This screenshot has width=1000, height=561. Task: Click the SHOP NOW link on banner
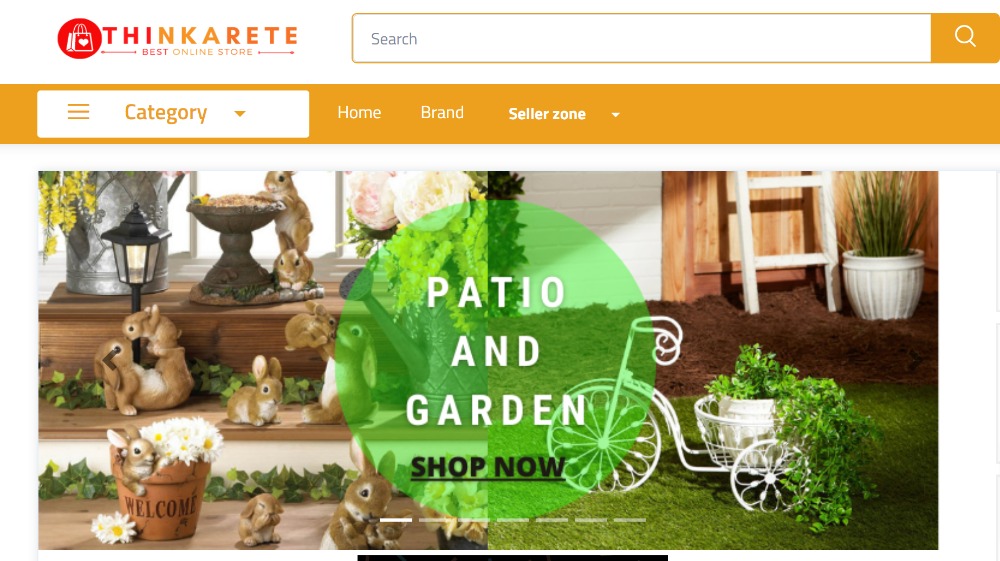tap(488, 467)
